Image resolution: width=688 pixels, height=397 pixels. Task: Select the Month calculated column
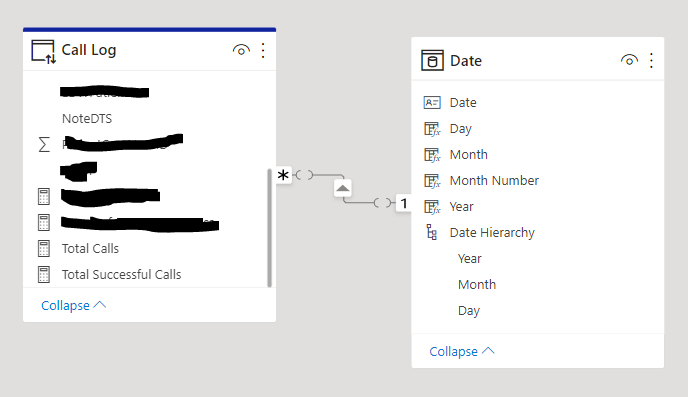click(x=469, y=154)
